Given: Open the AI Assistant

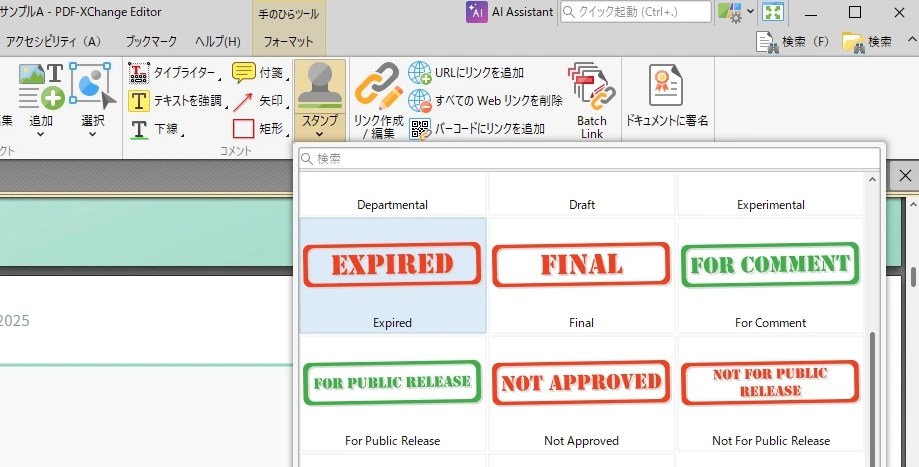Looking at the screenshot, I should [509, 12].
